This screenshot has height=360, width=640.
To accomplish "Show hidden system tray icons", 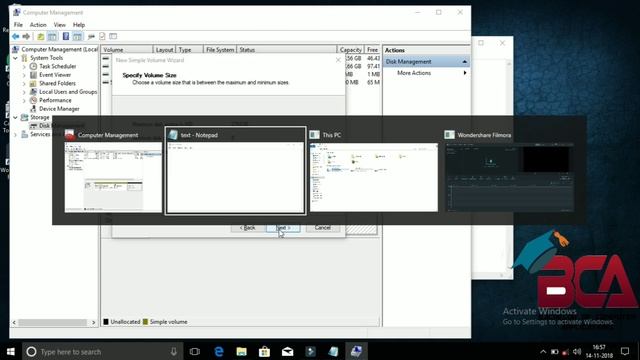I will tap(543, 351).
